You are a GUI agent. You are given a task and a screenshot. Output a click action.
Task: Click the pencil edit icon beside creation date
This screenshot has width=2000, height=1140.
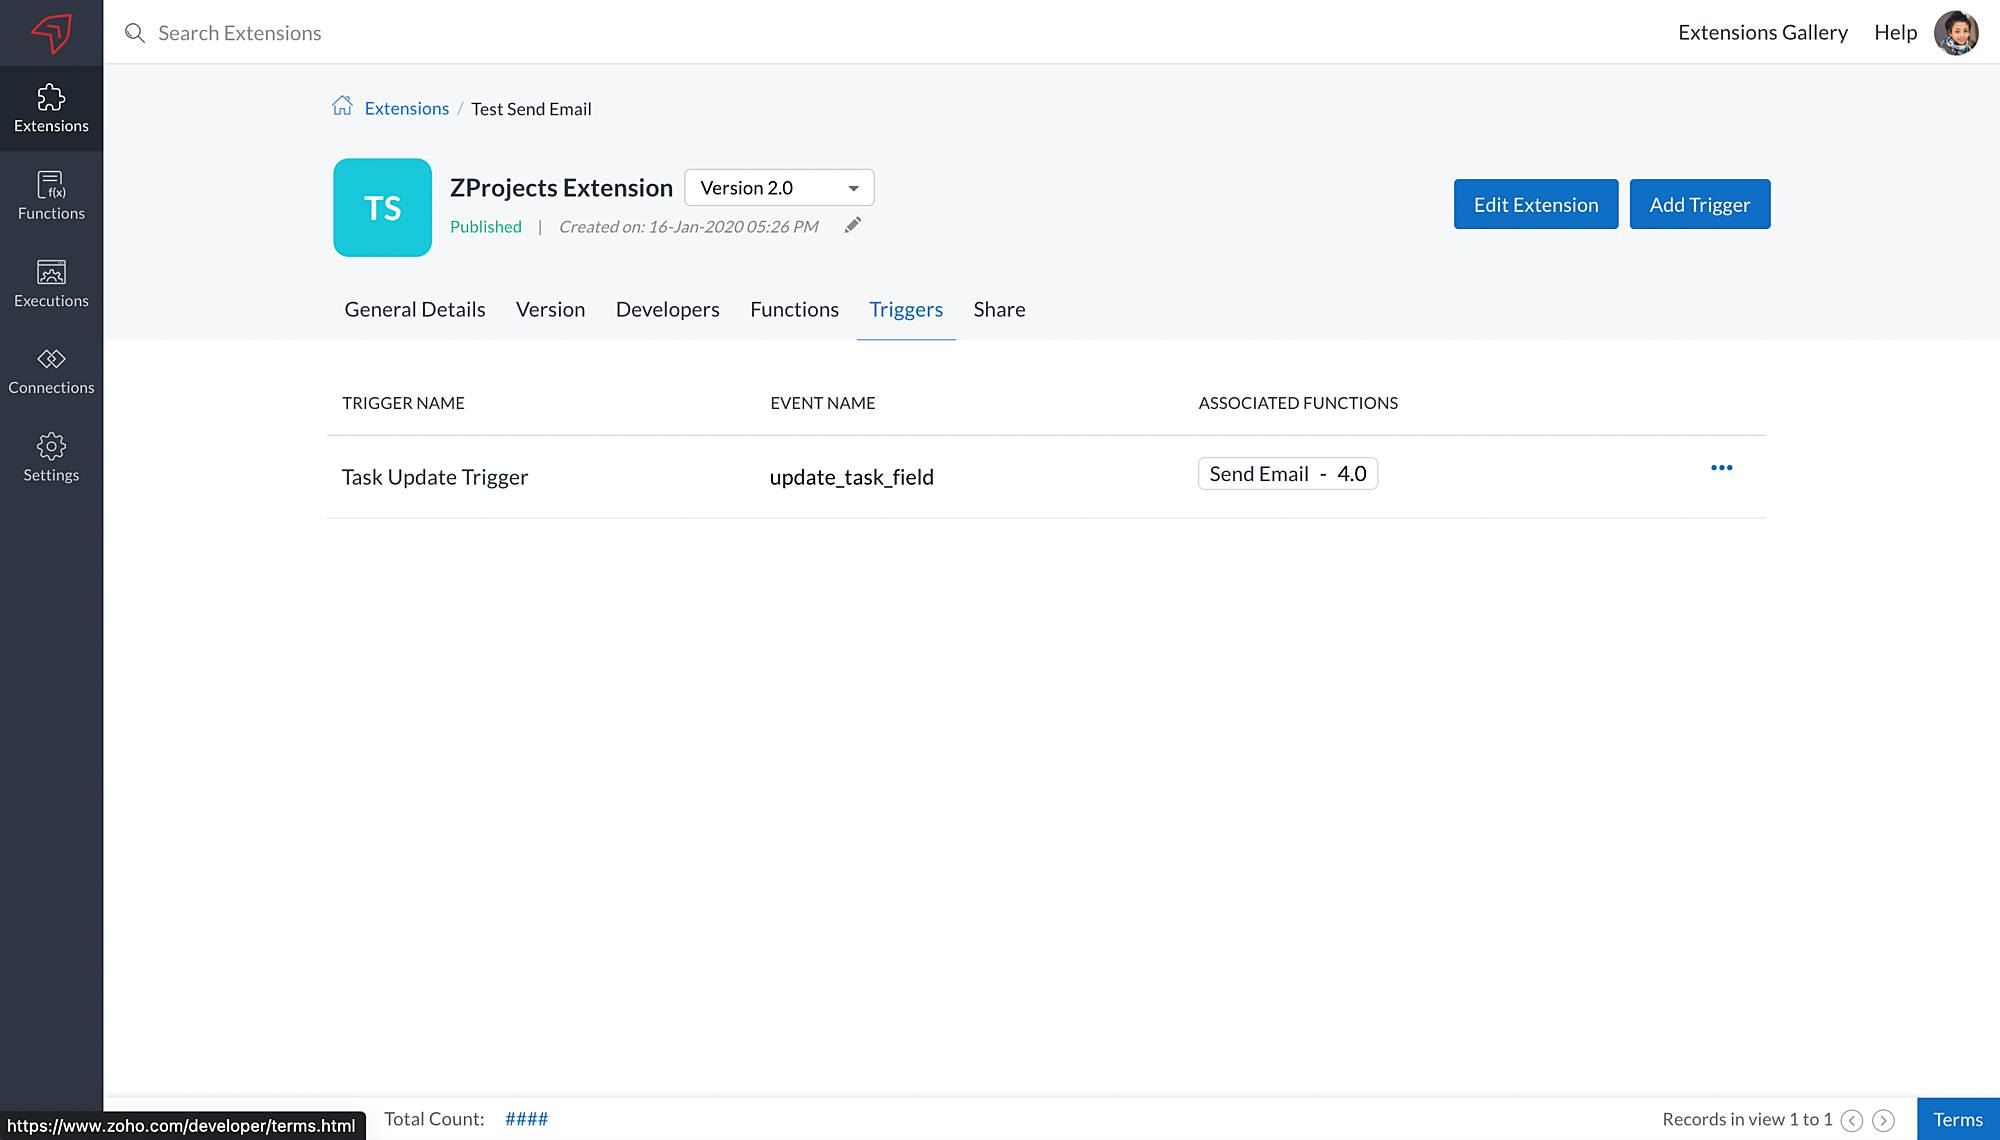(852, 226)
